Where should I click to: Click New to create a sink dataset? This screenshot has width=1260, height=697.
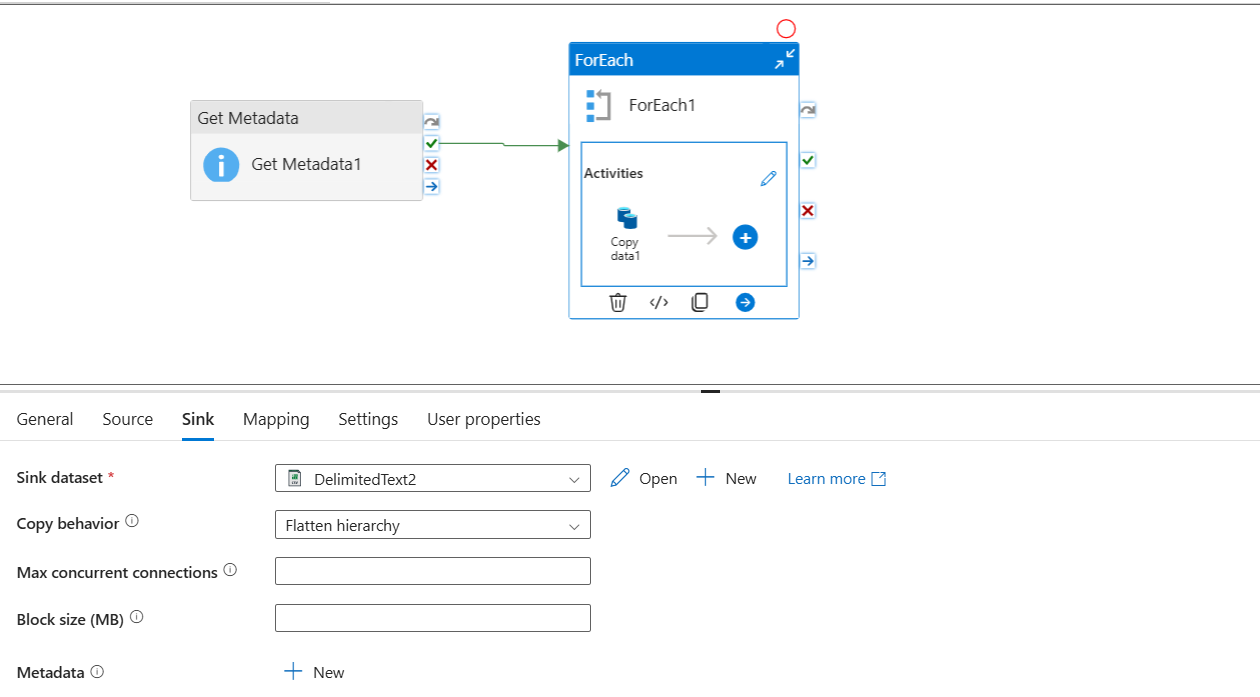pyautogui.click(x=727, y=478)
